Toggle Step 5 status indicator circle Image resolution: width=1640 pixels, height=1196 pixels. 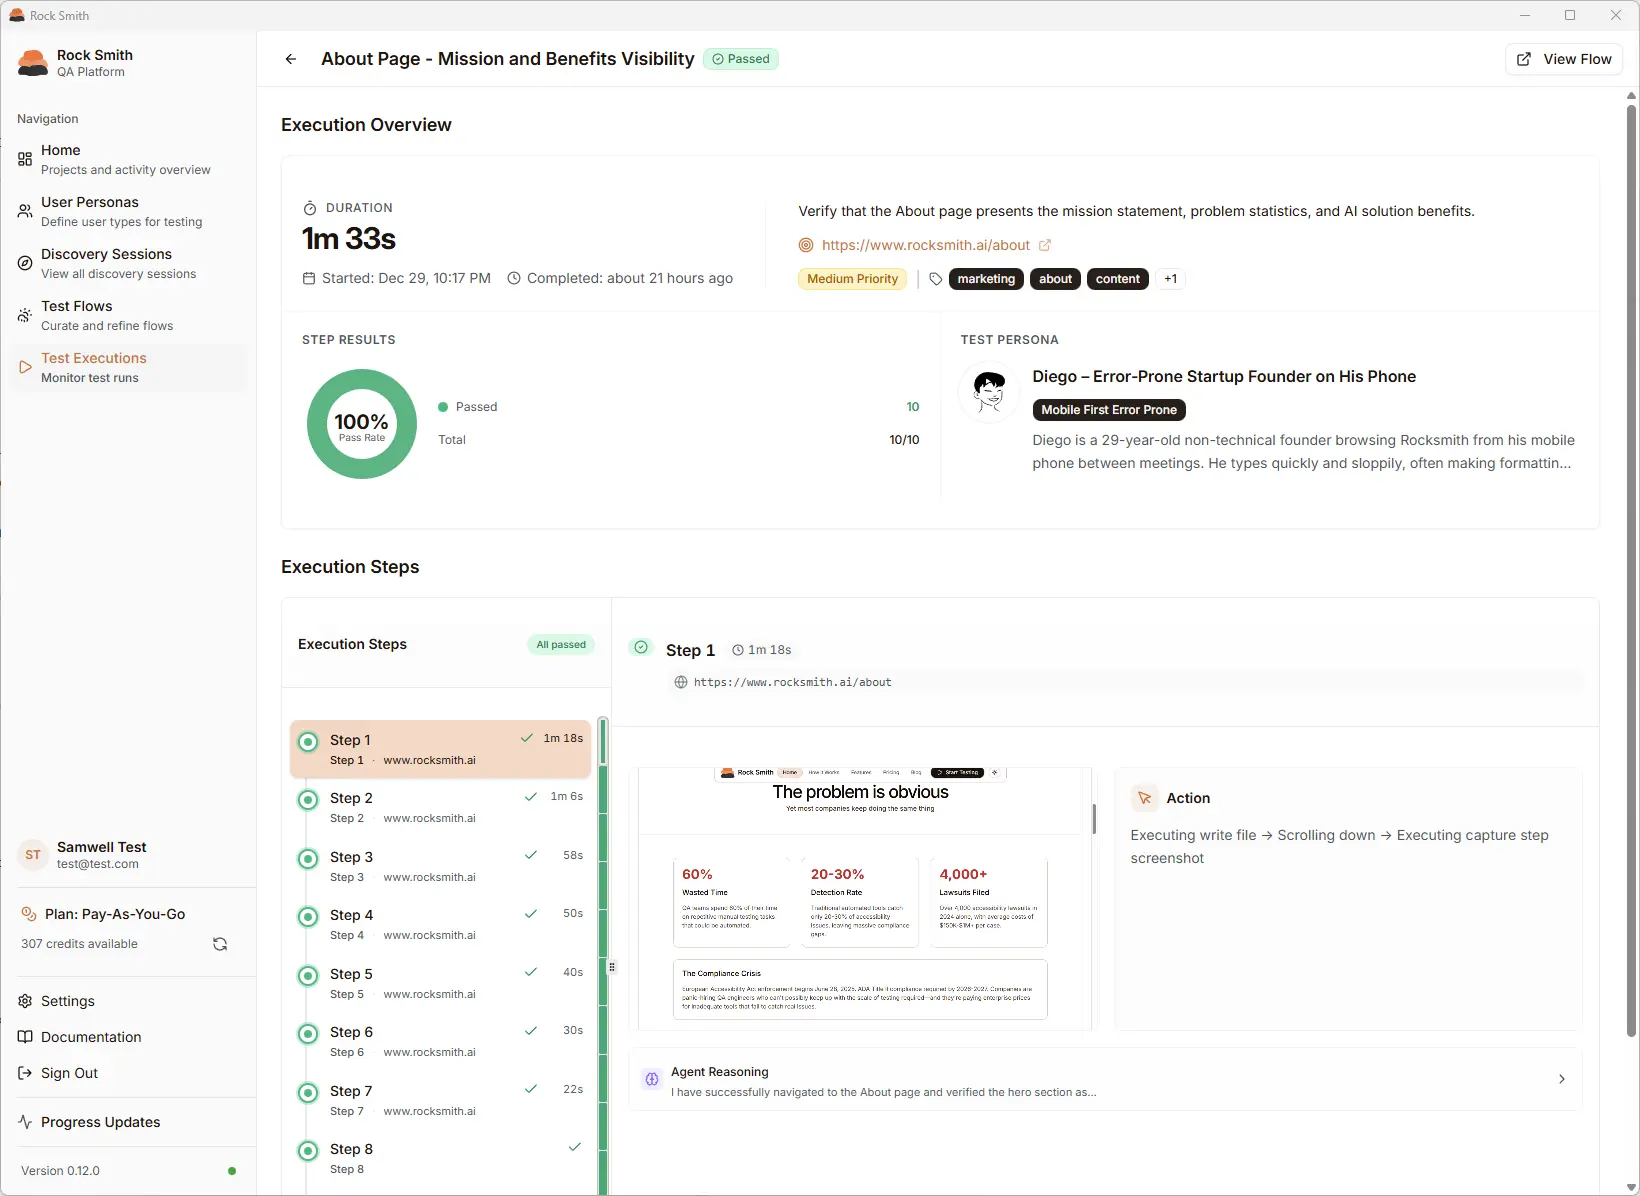[307, 976]
